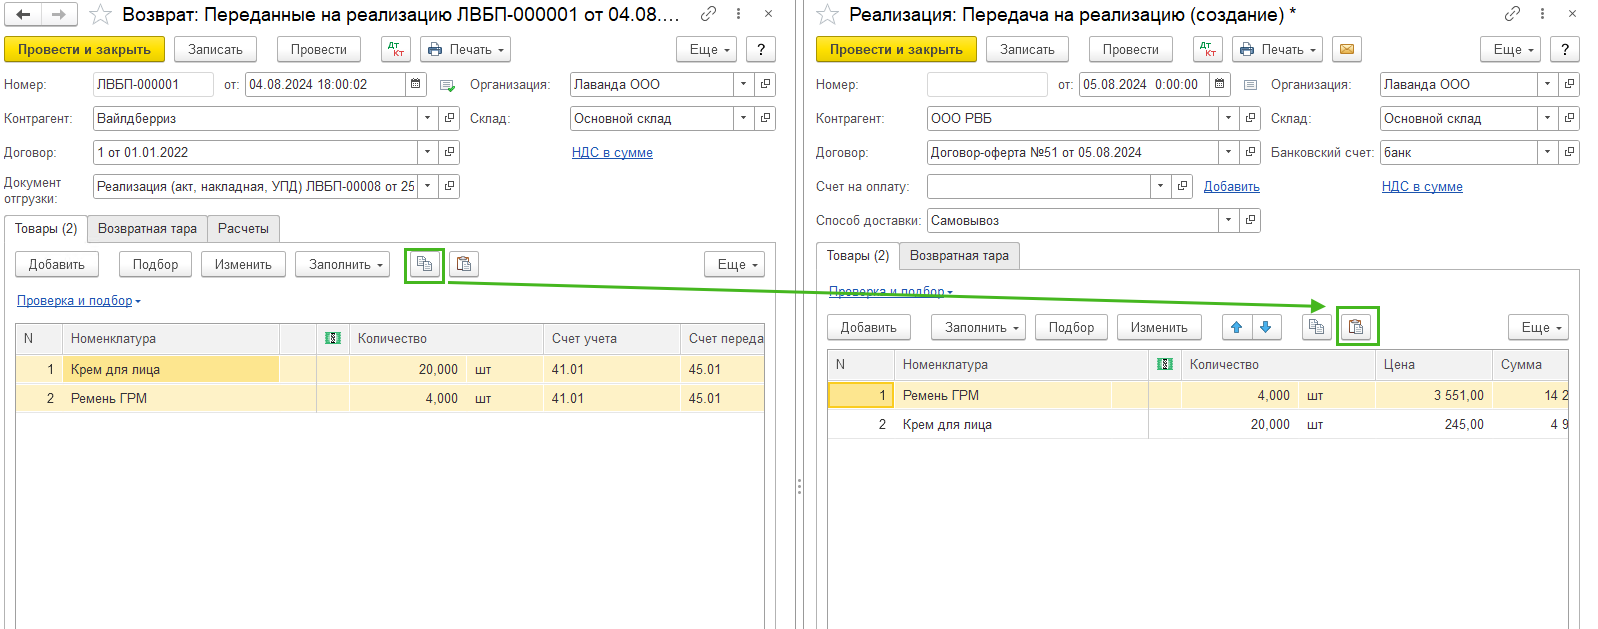Open Договор-оферта №51 contract card
Viewport: 1598px width, 629px height.
1251,153
